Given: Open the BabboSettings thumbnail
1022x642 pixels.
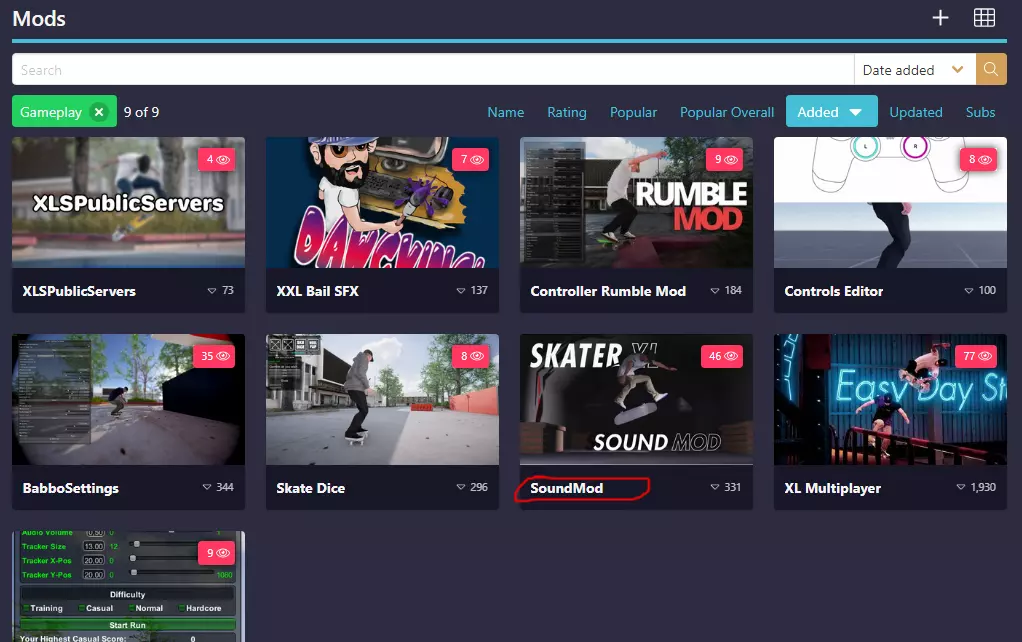Looking at the screenshot, I should pos(128,400).
